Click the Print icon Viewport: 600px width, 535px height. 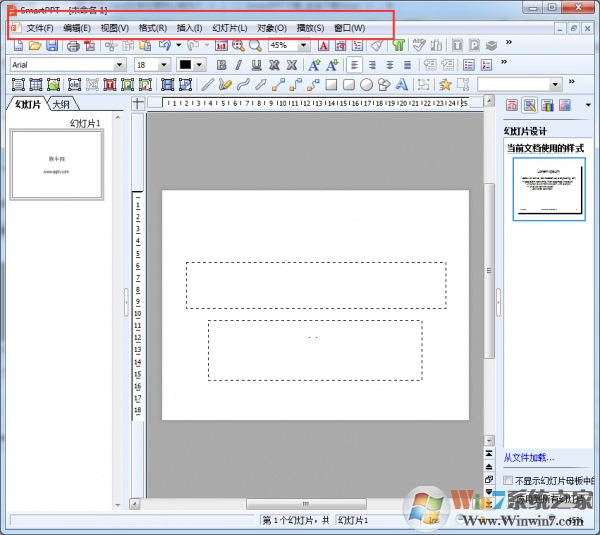(73, 46)
